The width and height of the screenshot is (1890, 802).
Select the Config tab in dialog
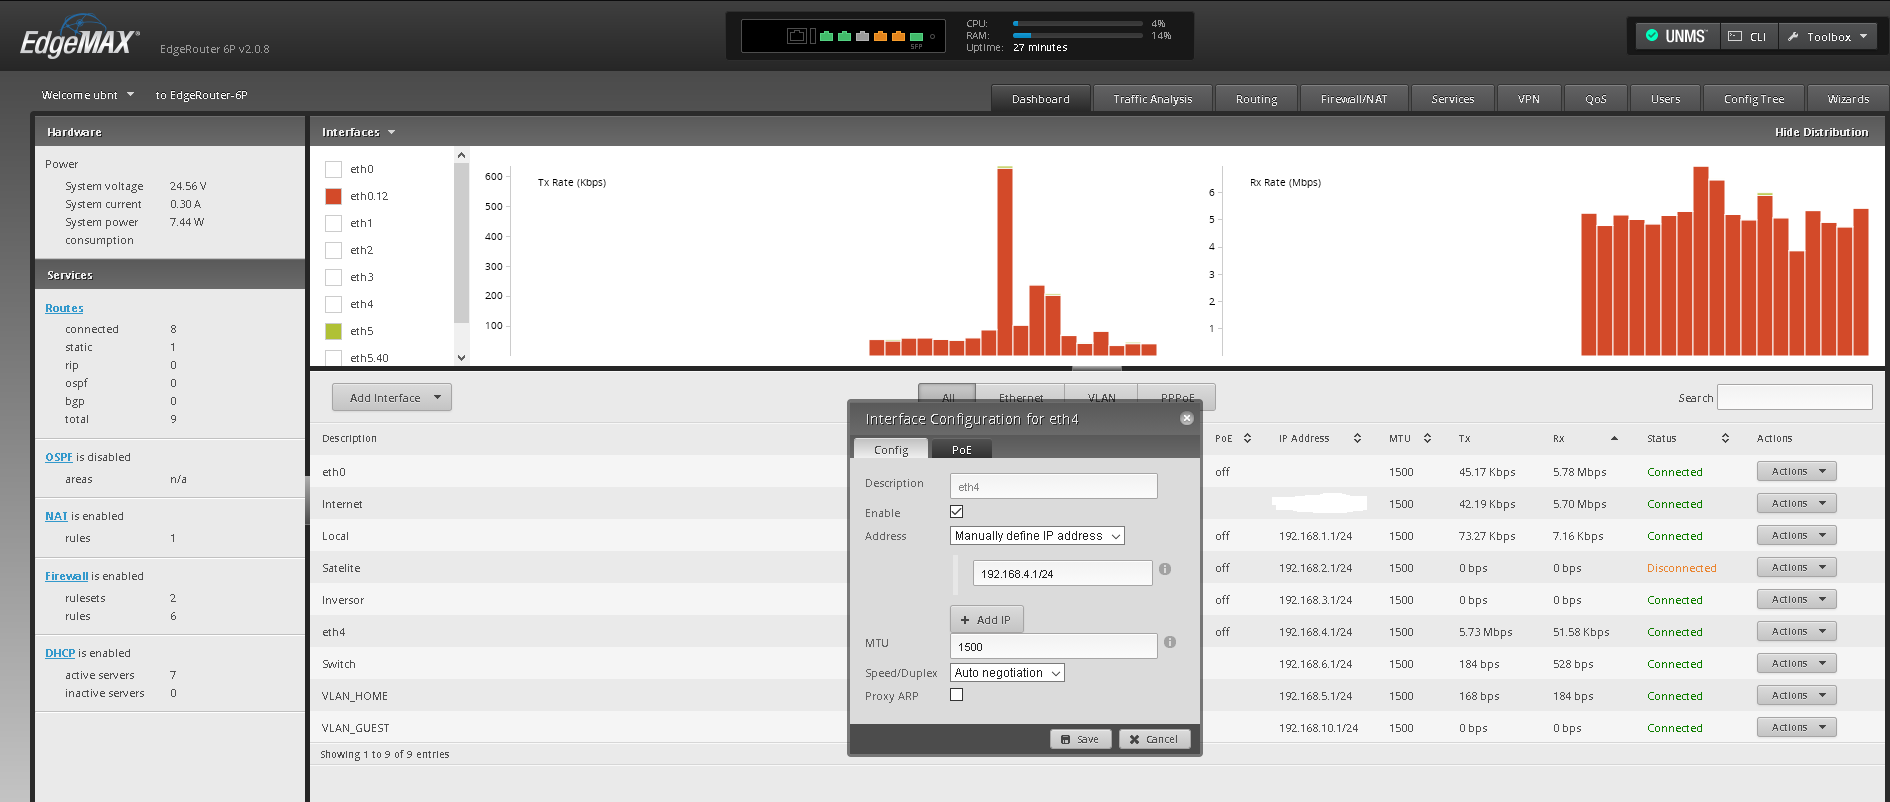(x=891, y=450)
